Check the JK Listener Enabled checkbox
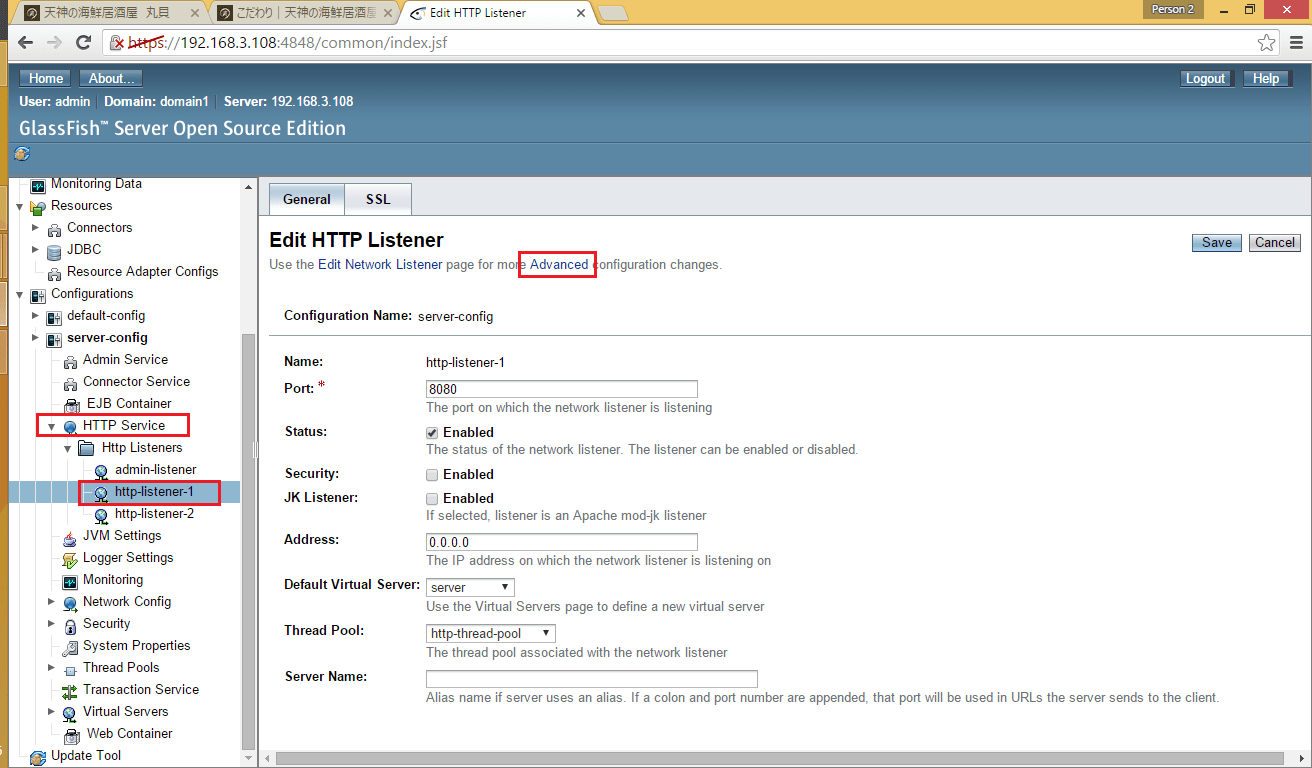 click(432, 499)
